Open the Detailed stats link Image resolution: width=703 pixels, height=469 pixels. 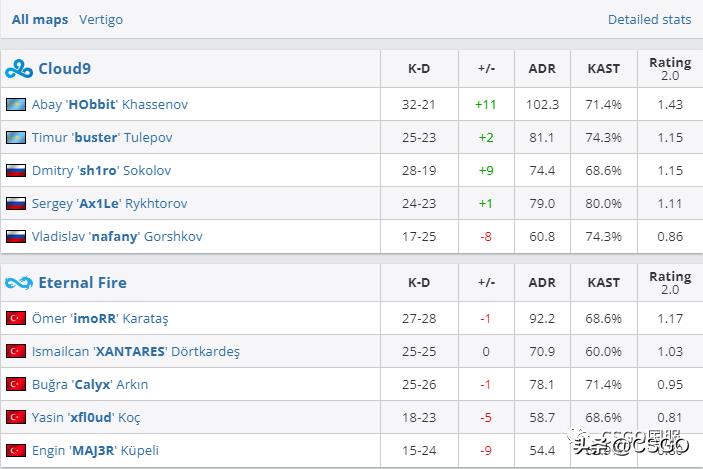click(x=649, y=19)
